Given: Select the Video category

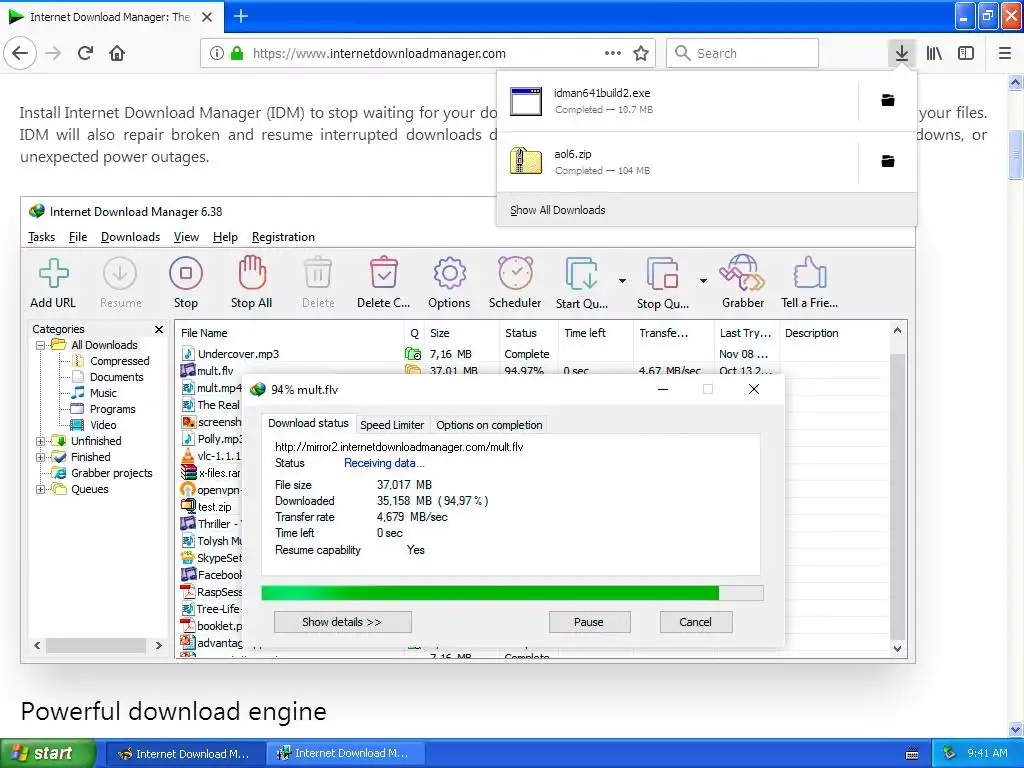Looking at the screenshot, I should (103, 425).
